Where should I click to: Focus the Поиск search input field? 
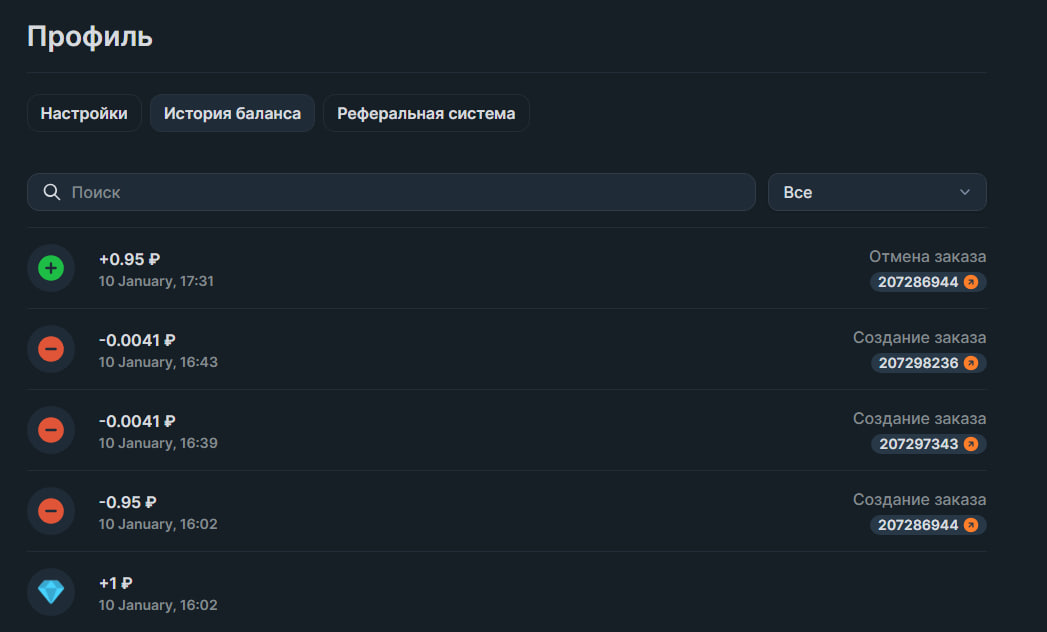click(x=400, y=192)
